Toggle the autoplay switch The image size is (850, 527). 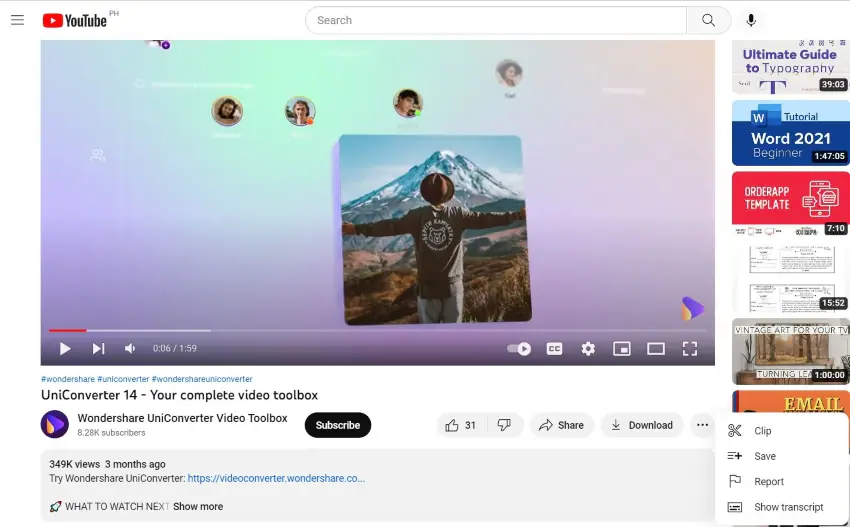[519, 349]
